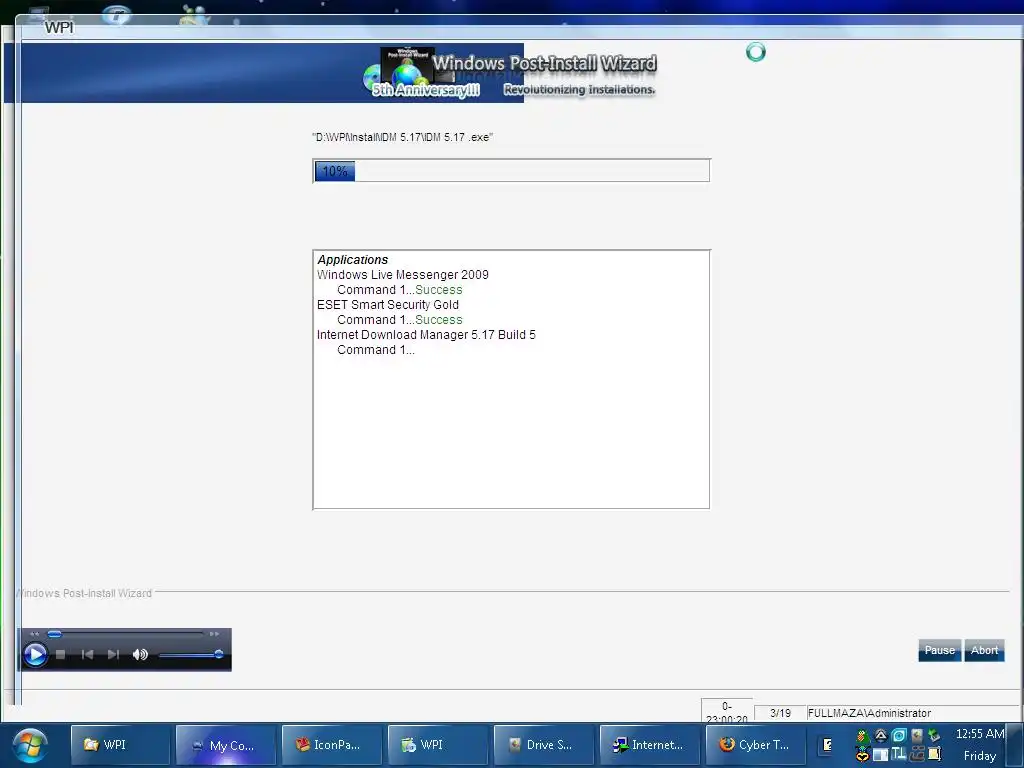Switch to Drive S... taskbar button

coord(543,744)
